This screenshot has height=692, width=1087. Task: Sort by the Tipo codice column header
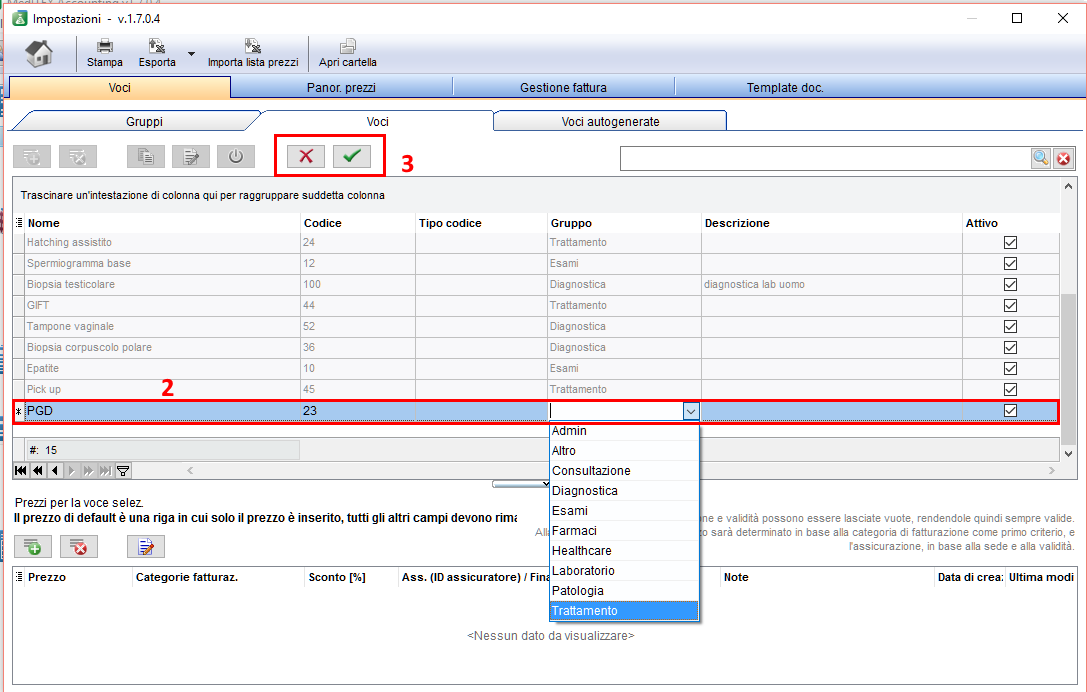[481, 223]
